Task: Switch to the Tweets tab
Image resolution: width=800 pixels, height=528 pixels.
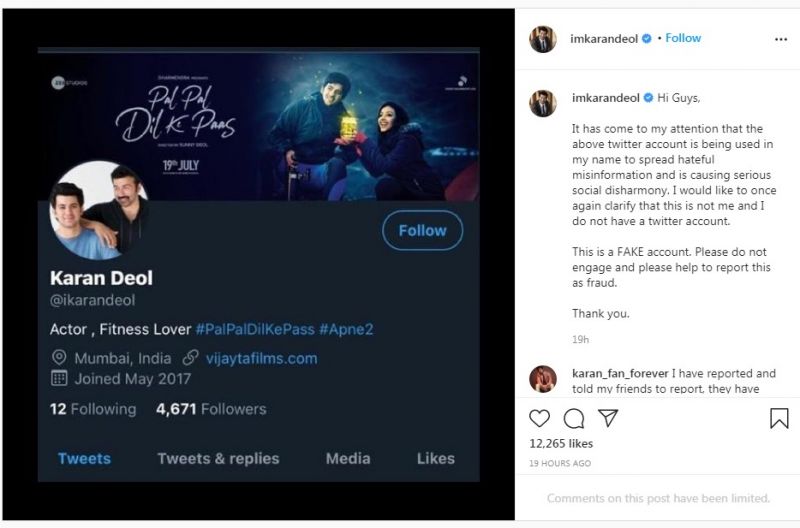Action: (84, 459)
